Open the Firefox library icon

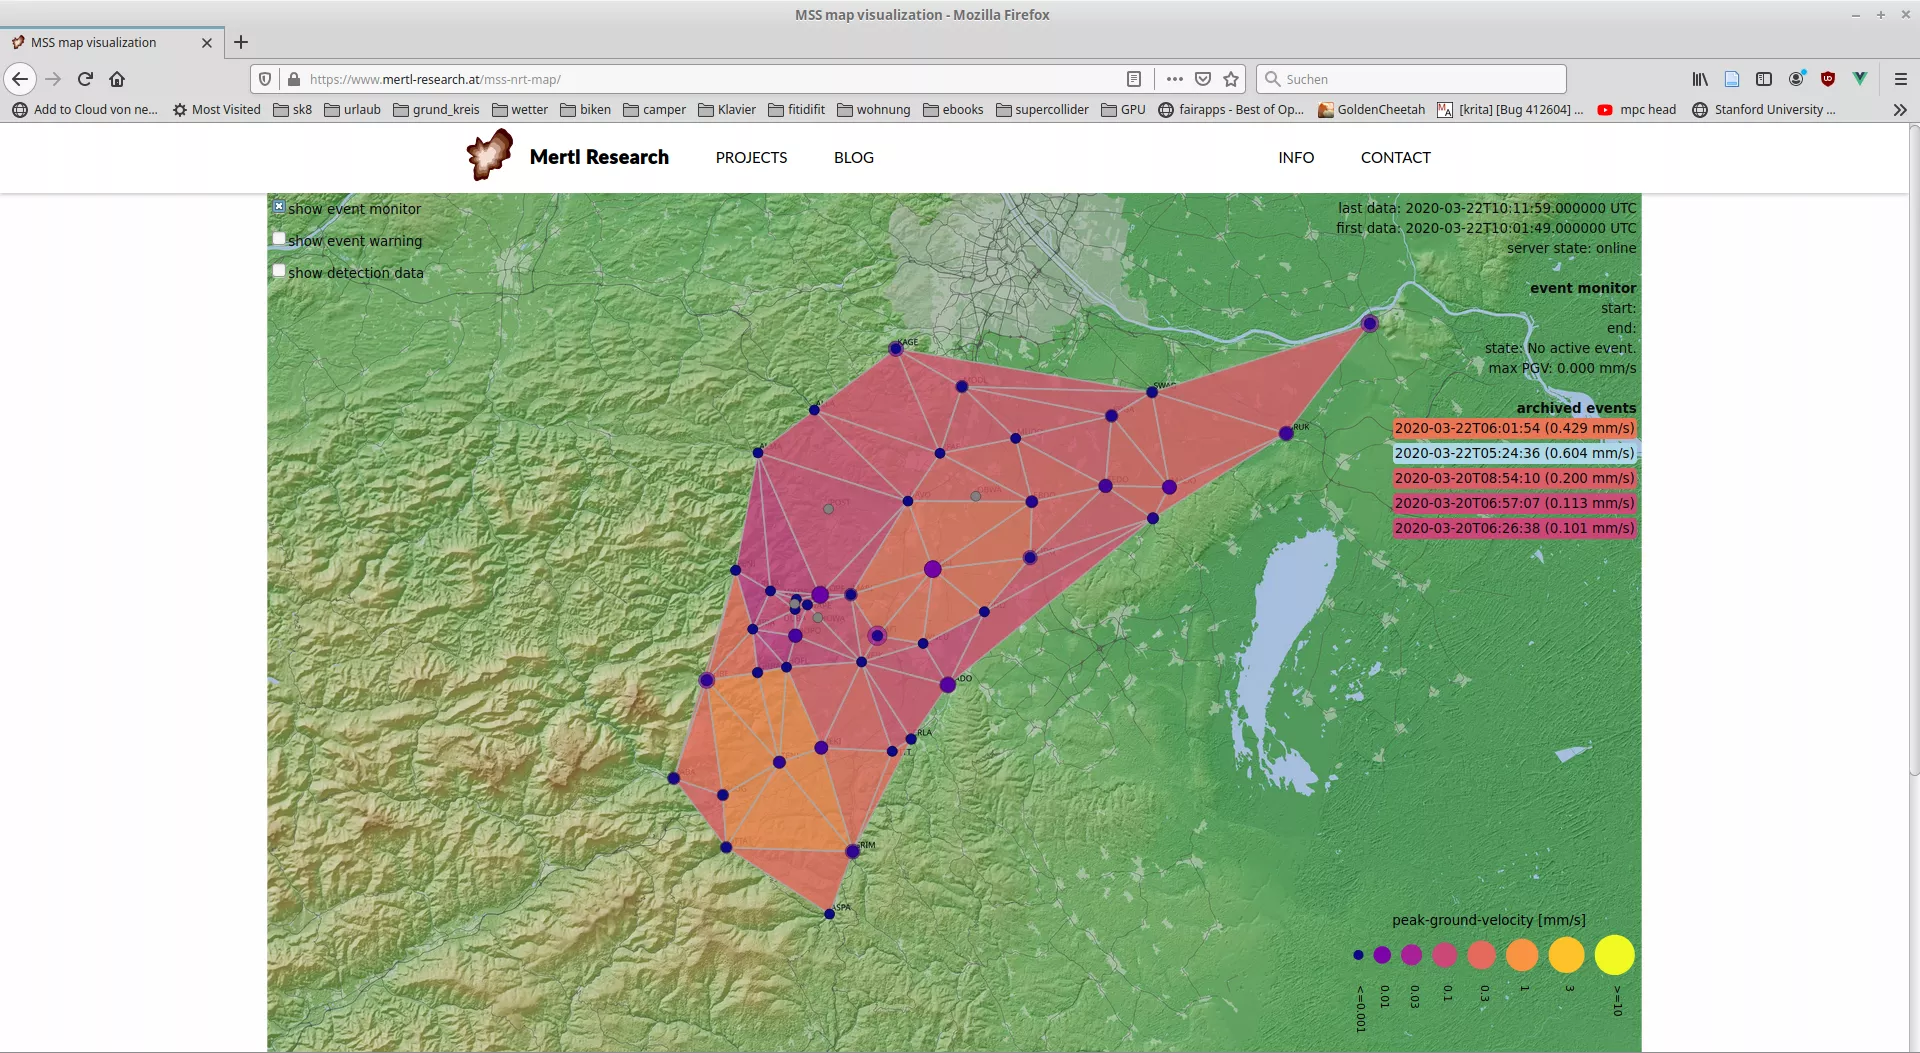pos(1699,79)
